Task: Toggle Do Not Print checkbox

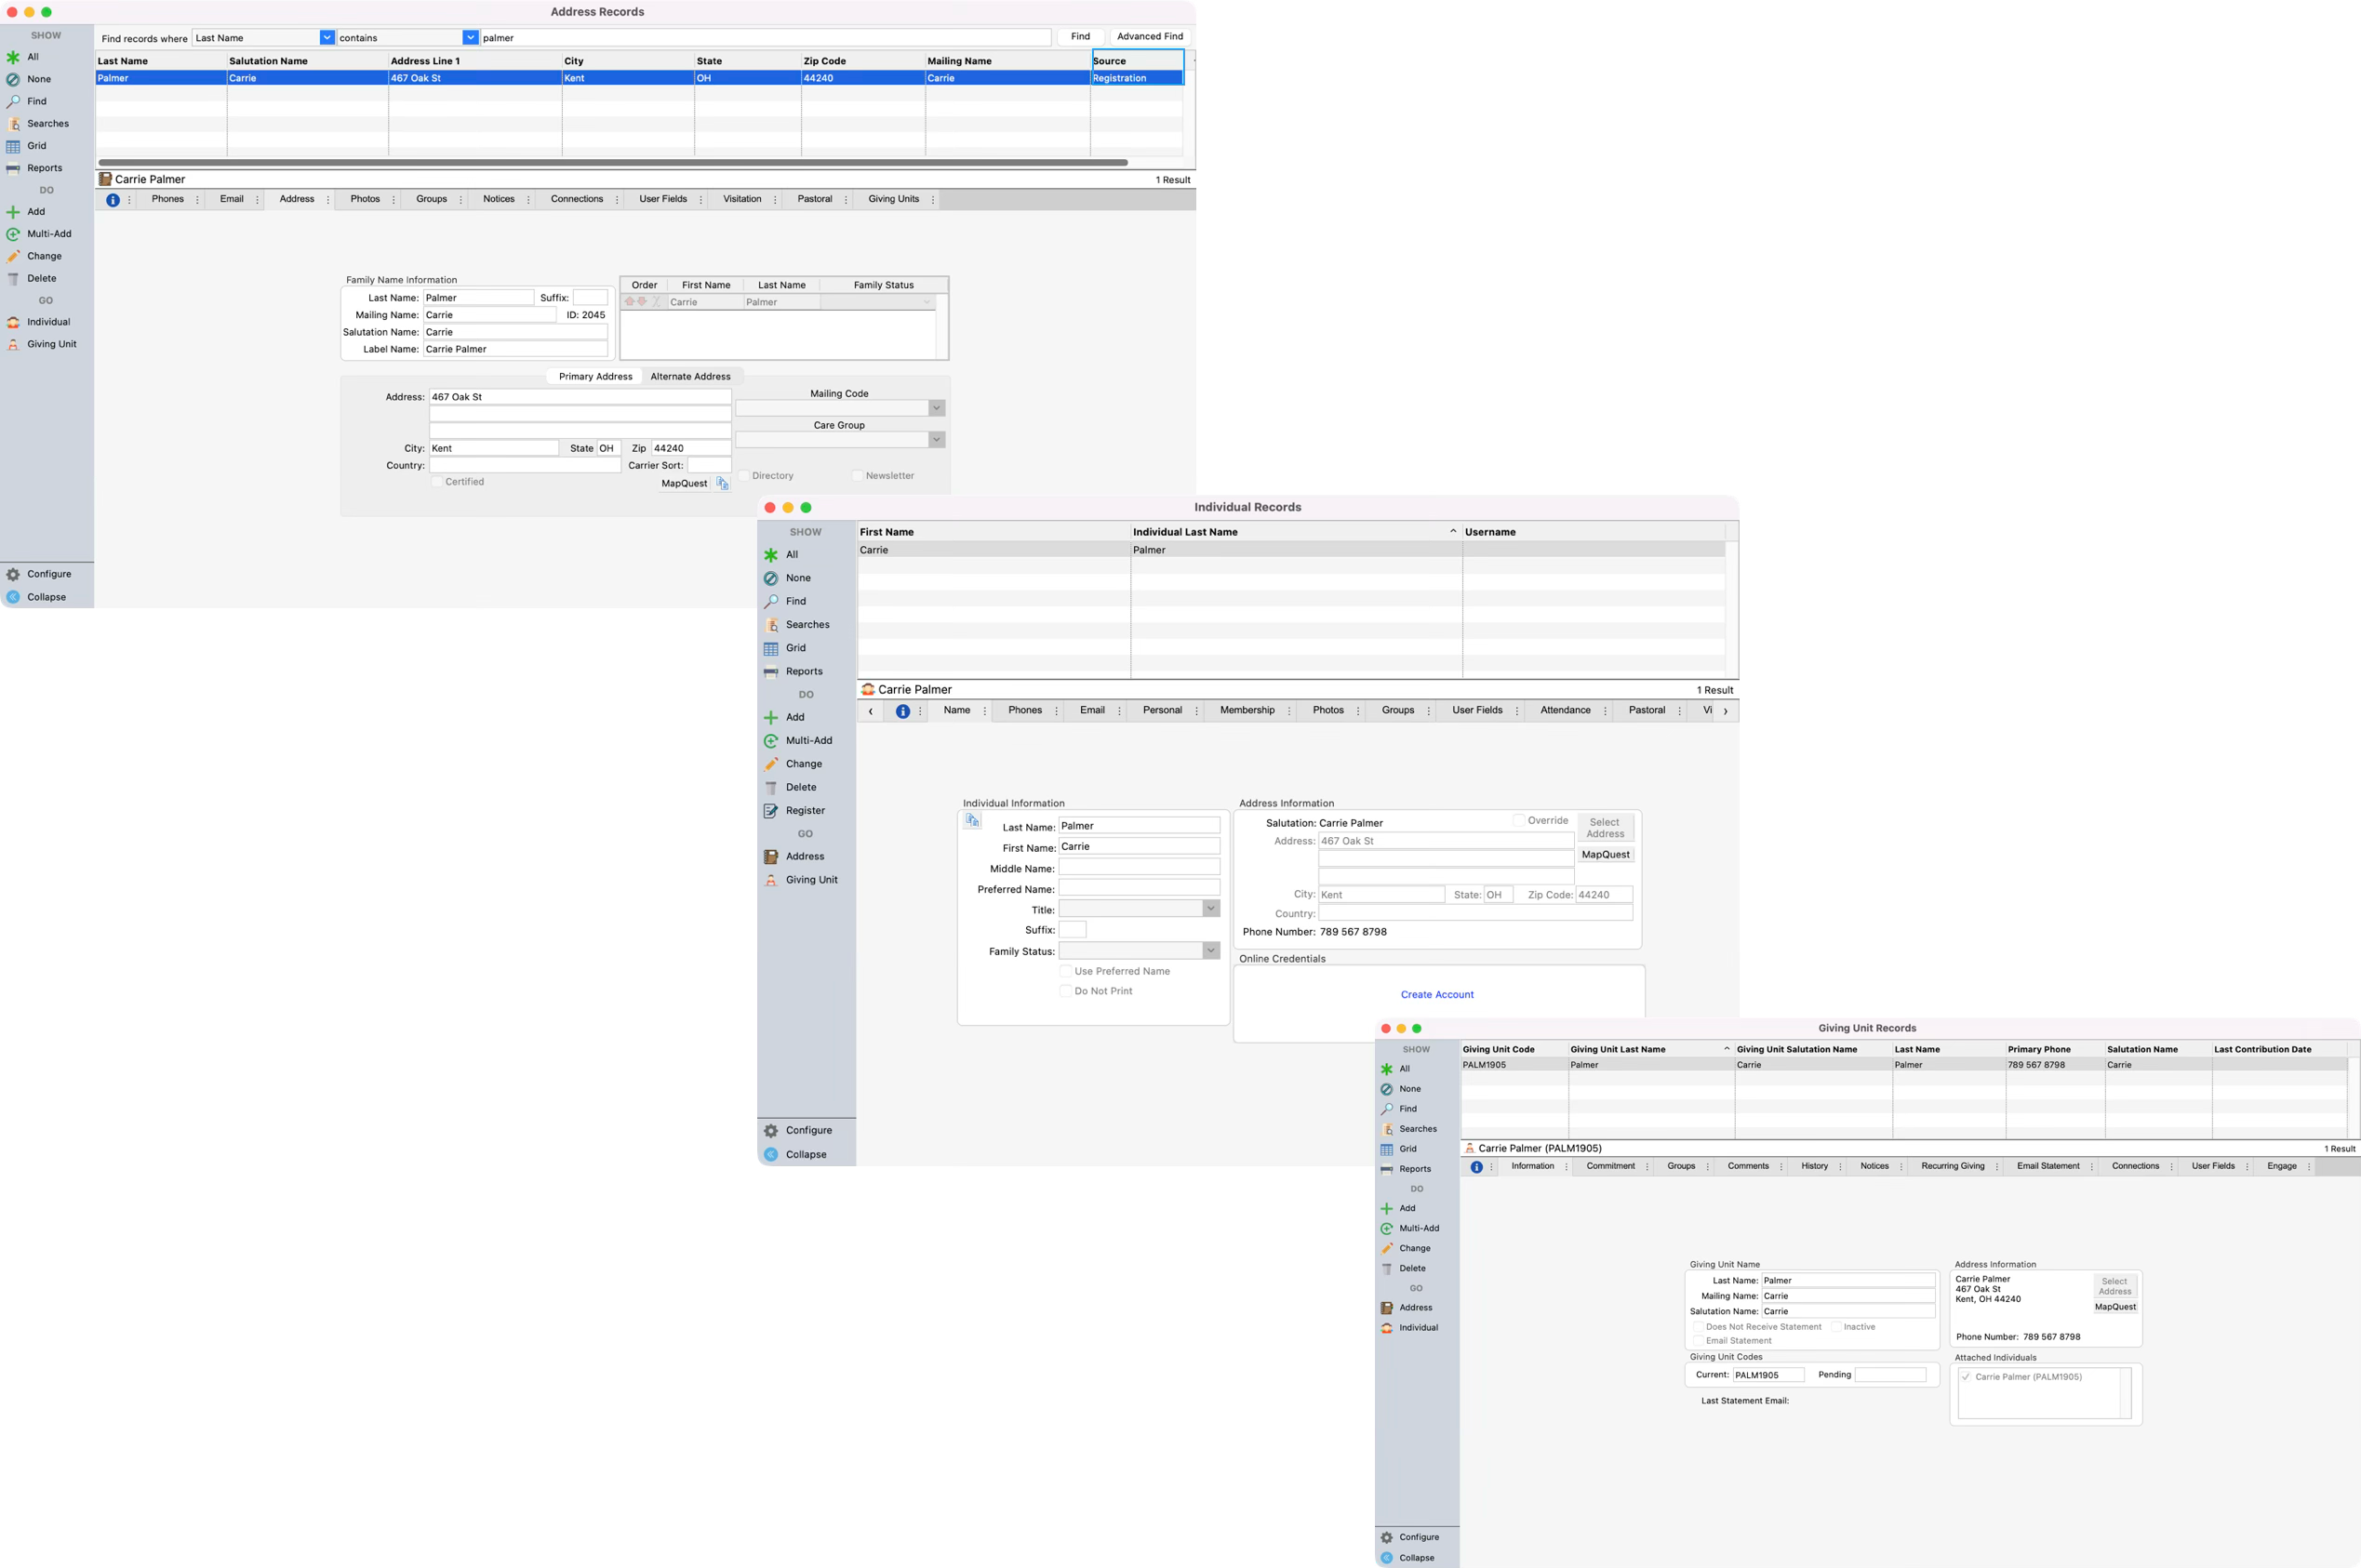Action: pyautogui.click(x=1066, y=992)
